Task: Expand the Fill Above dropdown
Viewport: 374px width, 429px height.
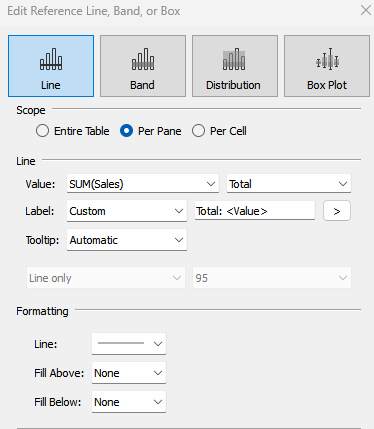Action: coord(129,373)
